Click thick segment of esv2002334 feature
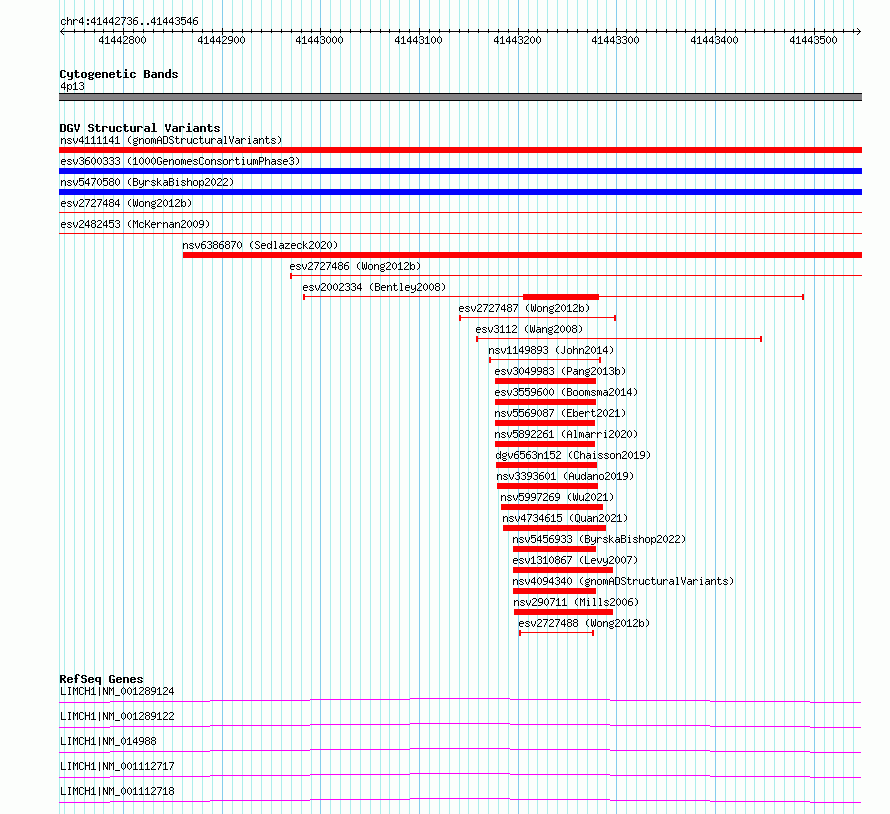Viewport: 890px width, 814px height. (561, 297)
